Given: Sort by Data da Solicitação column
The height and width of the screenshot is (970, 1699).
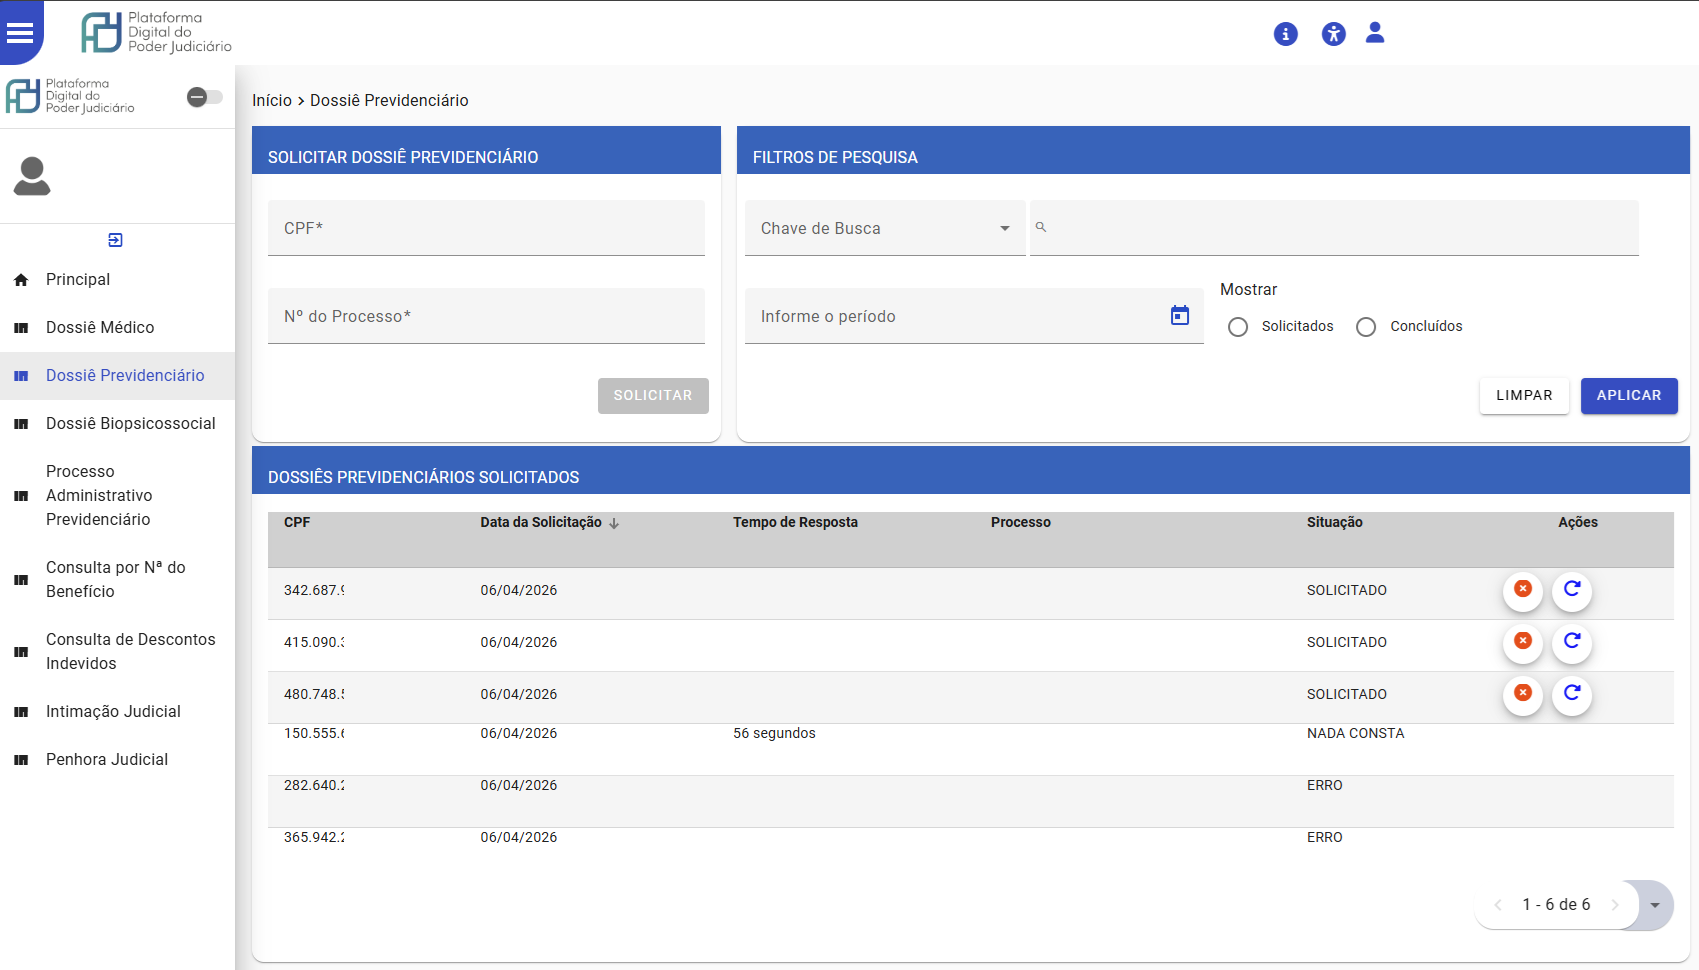Looking at the screenshot, I should pyautogui.click(x=541, y=522).
